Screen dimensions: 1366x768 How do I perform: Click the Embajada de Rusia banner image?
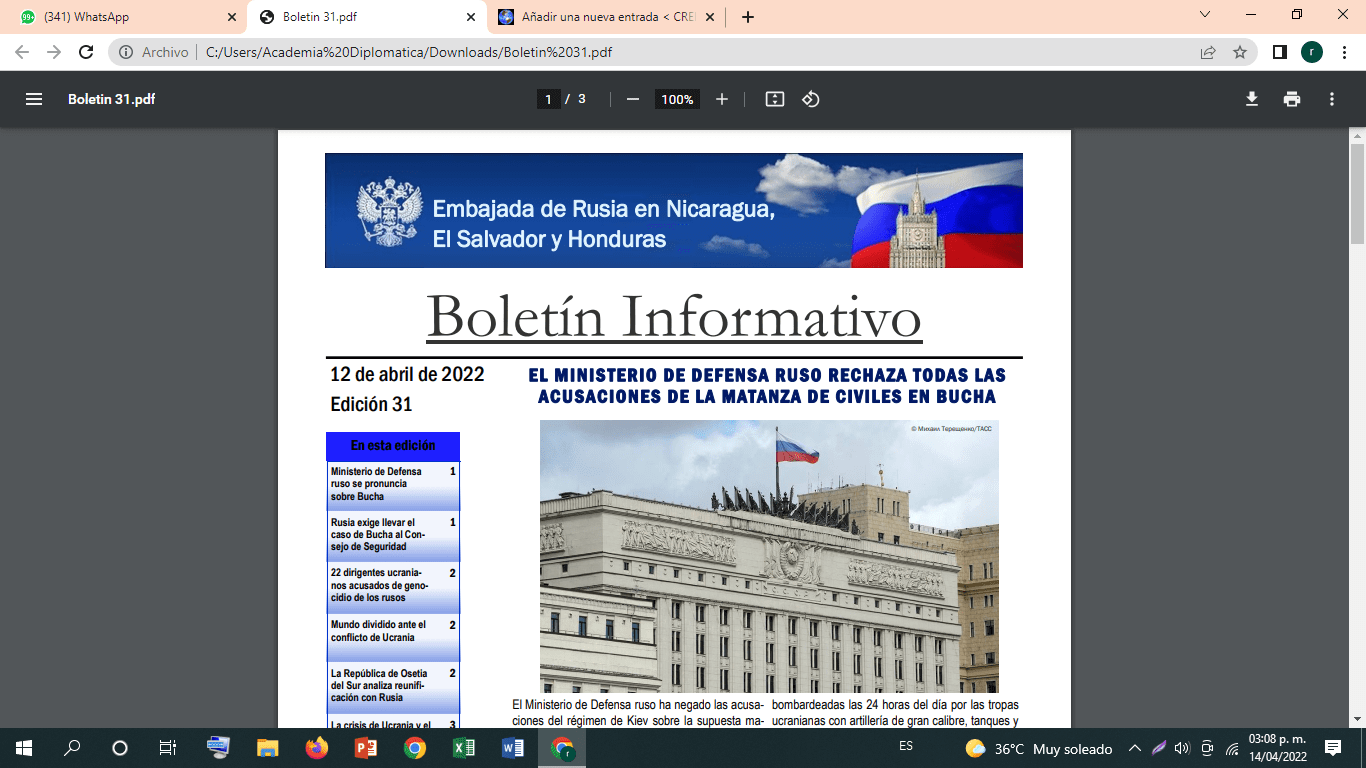pyautogui.click(x=674, y=210)
